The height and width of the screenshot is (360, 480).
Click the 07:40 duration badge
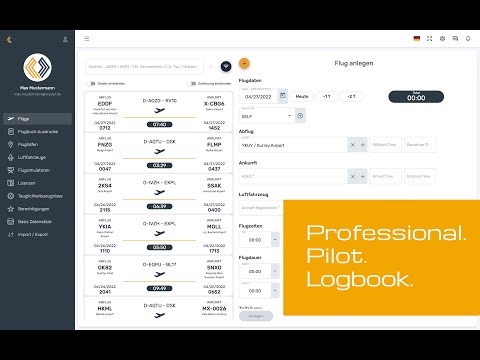pos(159,125)
